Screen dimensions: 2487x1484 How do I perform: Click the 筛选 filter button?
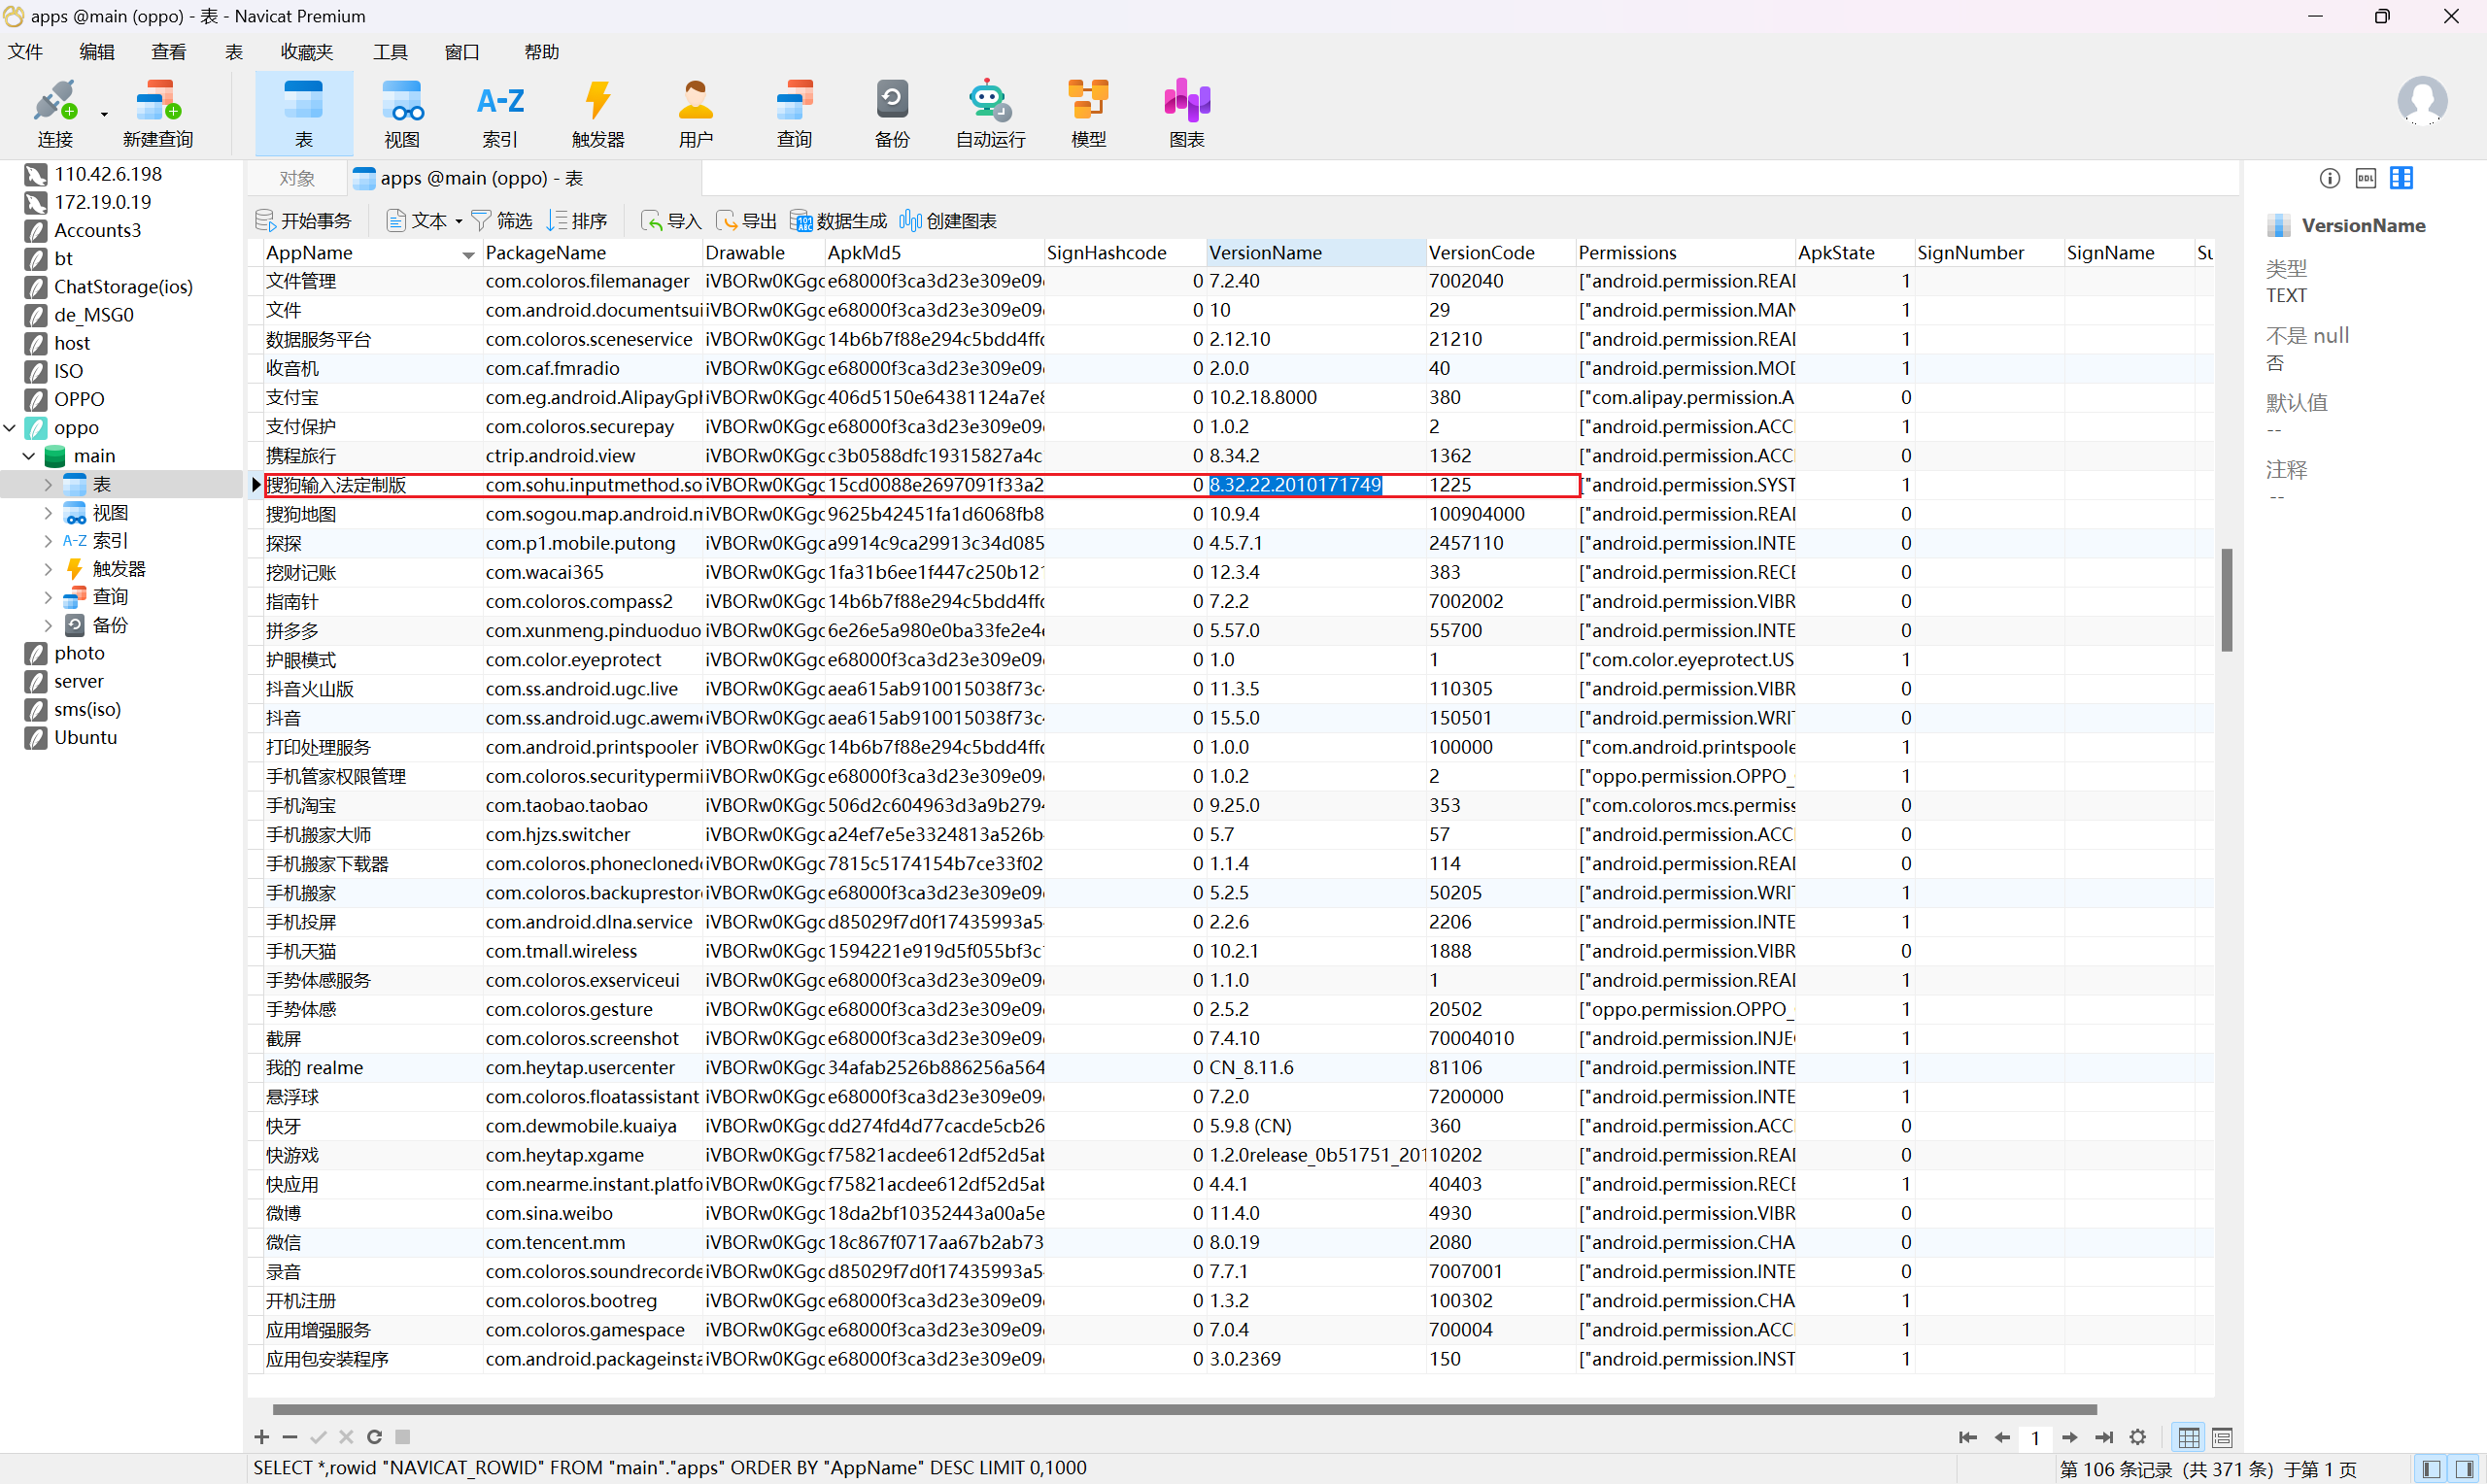[502, 220]
